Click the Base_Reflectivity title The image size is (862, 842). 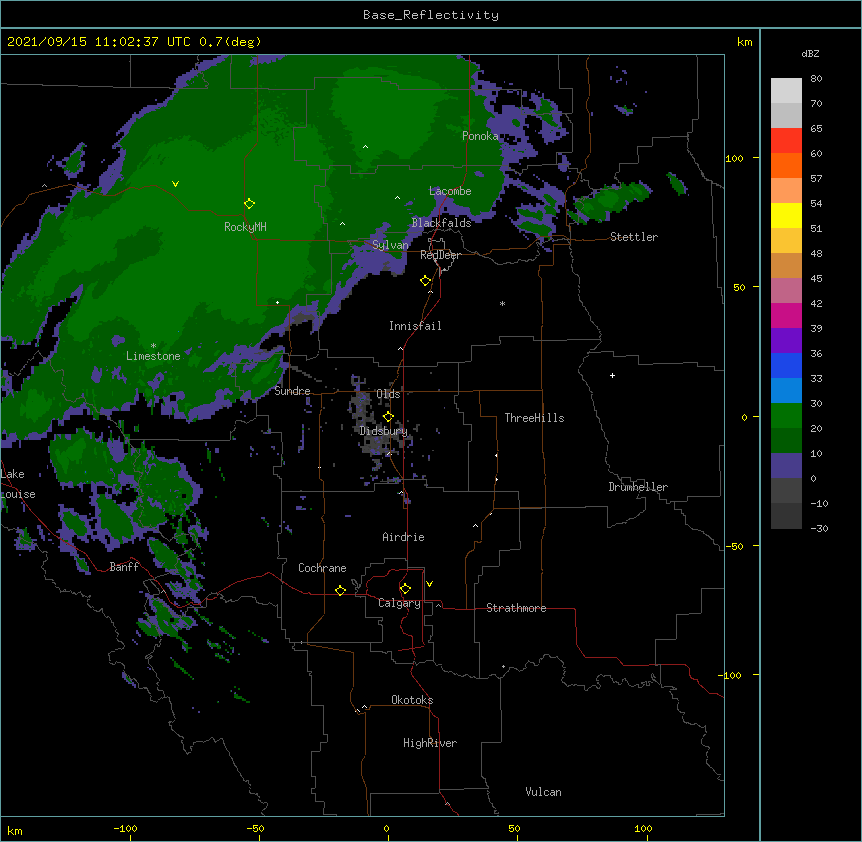(x=431, y=15)
